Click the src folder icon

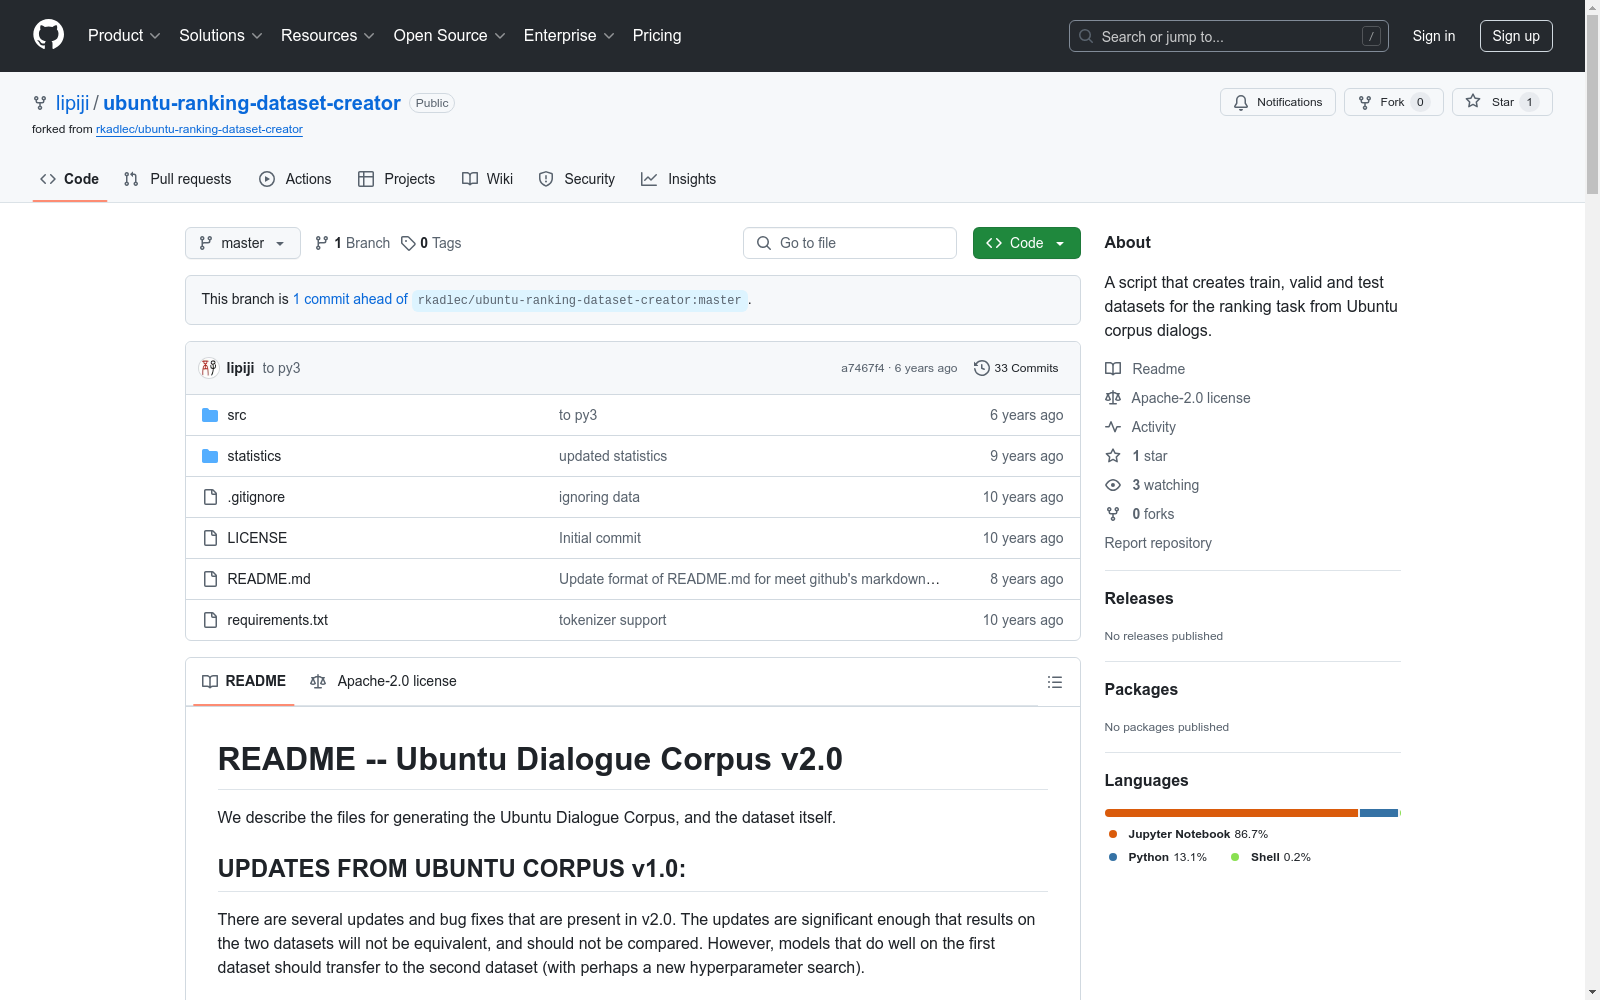210,415
